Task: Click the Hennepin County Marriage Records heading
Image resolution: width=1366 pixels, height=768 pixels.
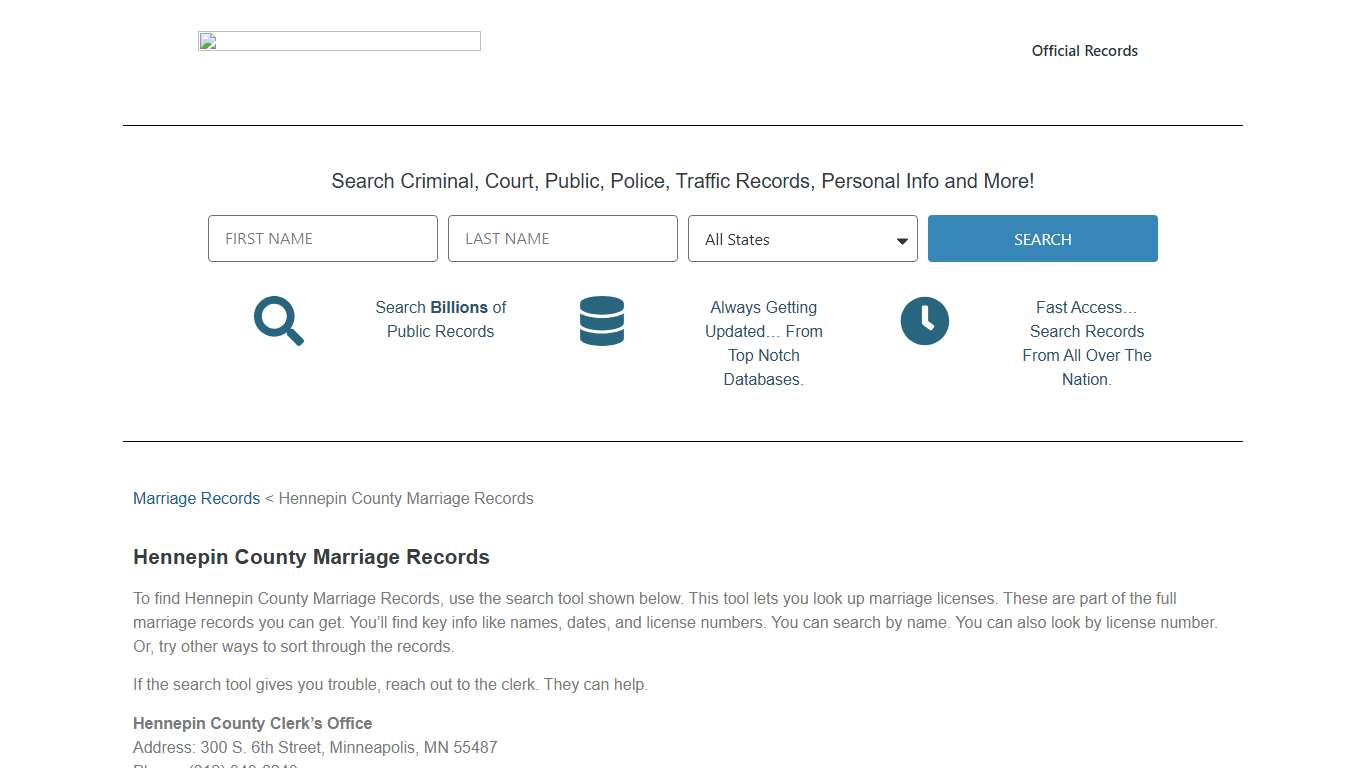Action: click(311, 557)
